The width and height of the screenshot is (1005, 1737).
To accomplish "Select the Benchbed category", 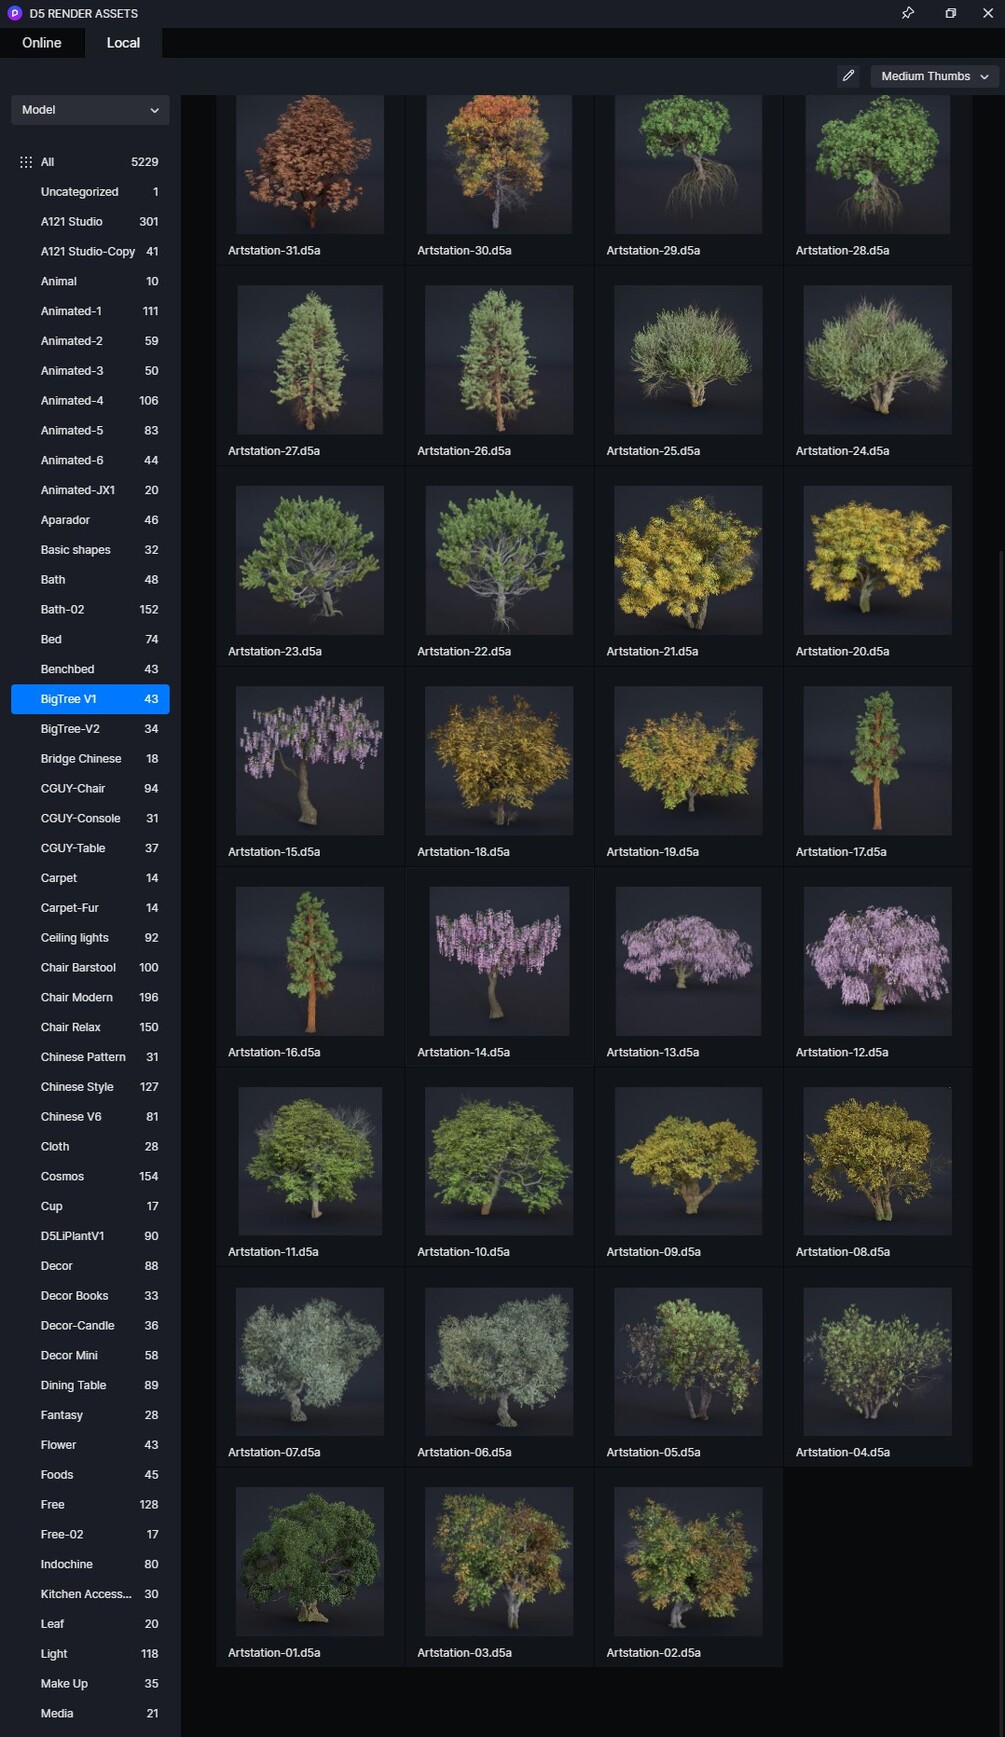I will 90,669.
